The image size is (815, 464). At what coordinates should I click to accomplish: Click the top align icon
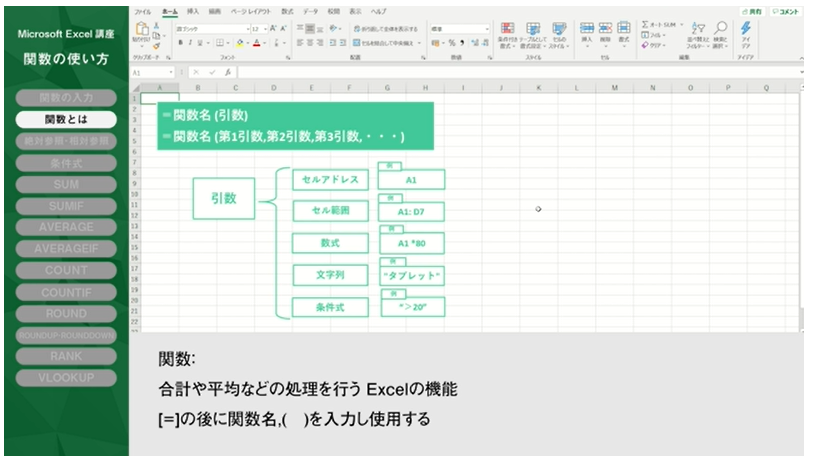[x=300, y=29]
